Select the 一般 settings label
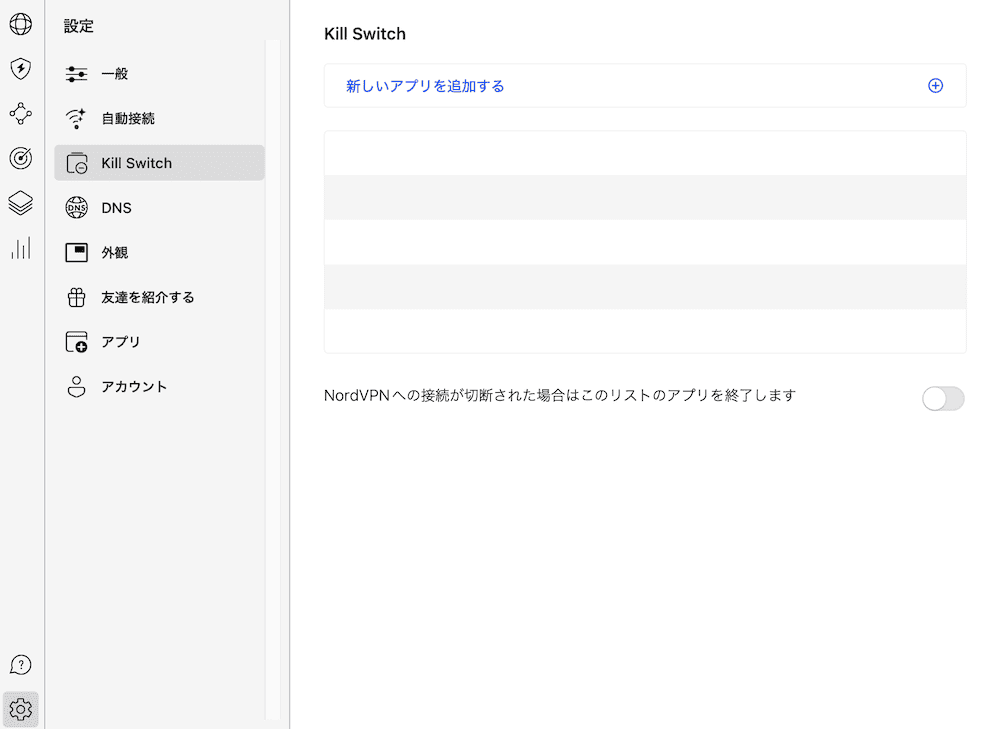The image size is (1000, 729). 115,74
